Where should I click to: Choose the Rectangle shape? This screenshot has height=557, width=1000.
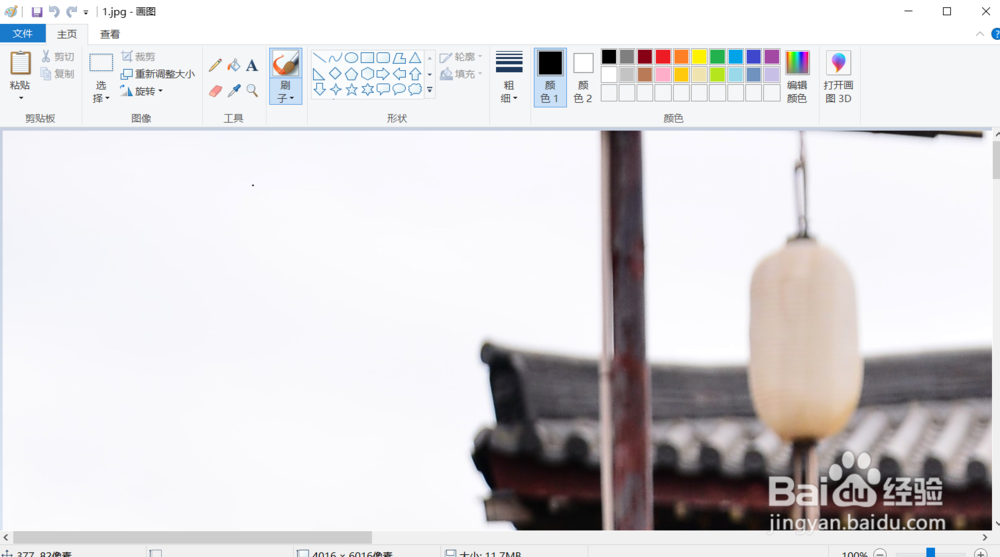(x=367, y=58)
